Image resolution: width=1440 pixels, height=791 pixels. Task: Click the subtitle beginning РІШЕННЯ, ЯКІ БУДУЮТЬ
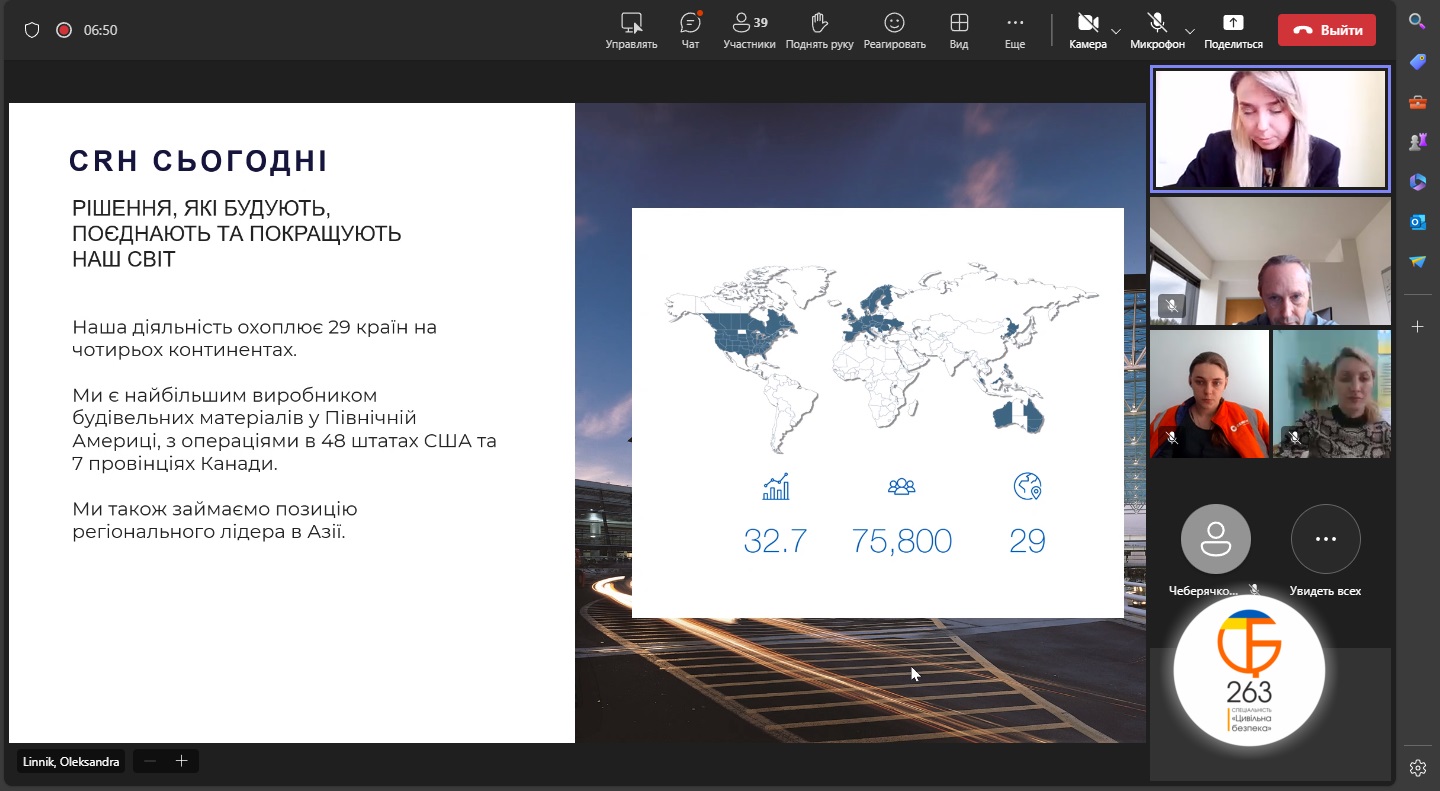[x=237, y=234]
